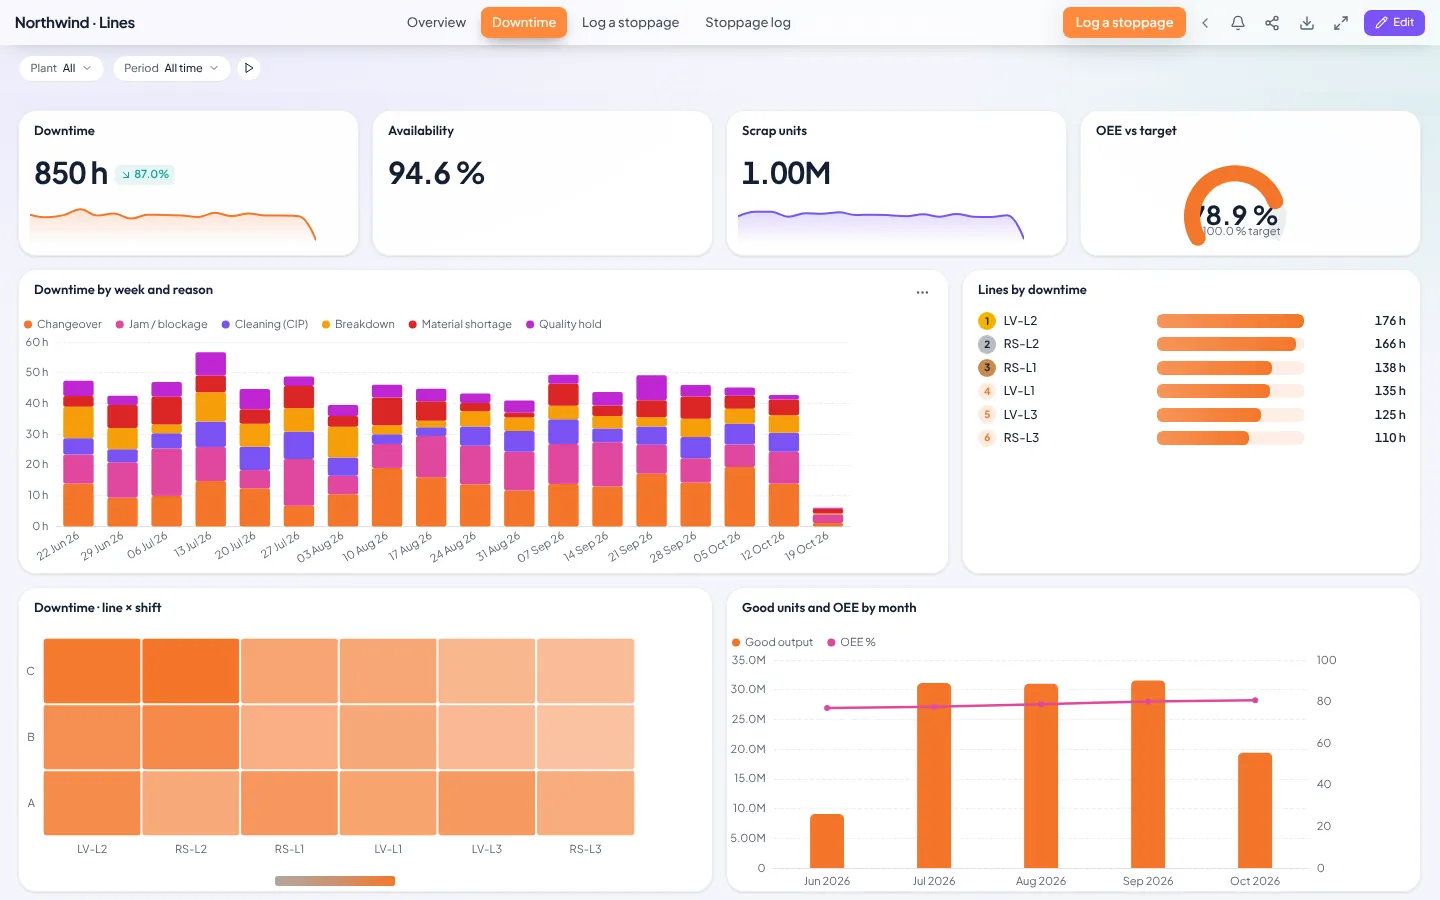Image resolution: width=1440 pixels, height=900 pixels.
Task: Click the share icon in header
Action: click(x=1272, y=23)
